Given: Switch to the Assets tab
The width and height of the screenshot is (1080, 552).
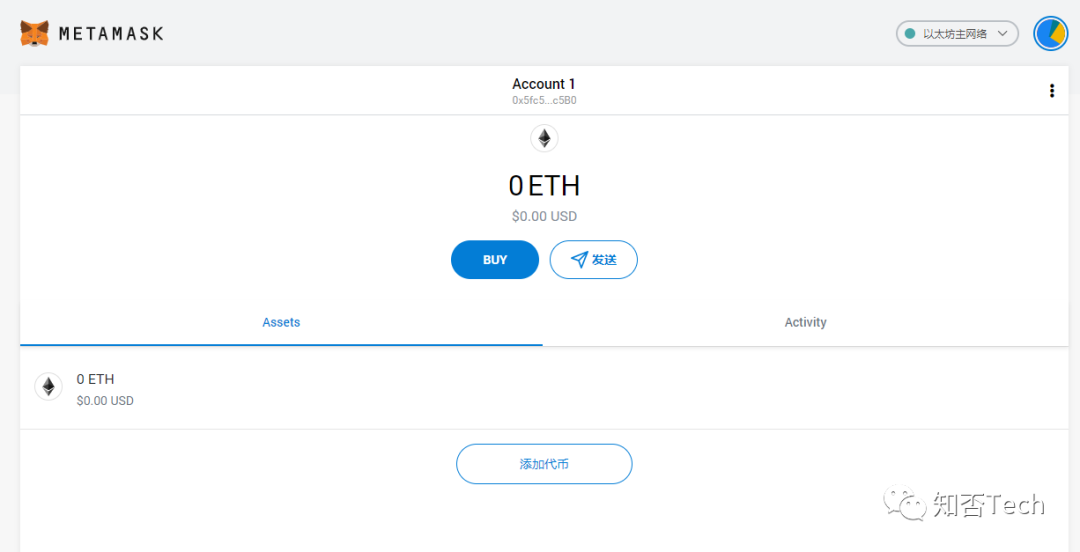Looking at the screenshot, I should pos(281,322).
